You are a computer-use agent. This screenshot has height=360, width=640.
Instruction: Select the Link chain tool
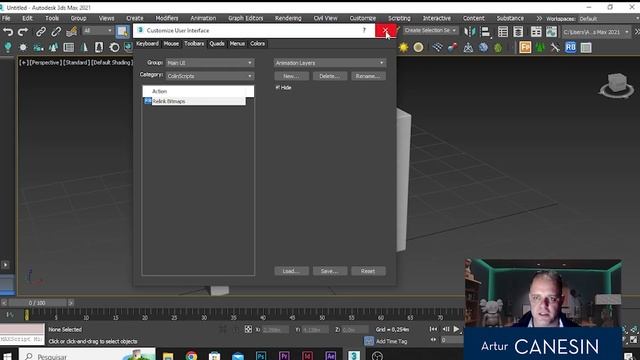pos(40,31)
